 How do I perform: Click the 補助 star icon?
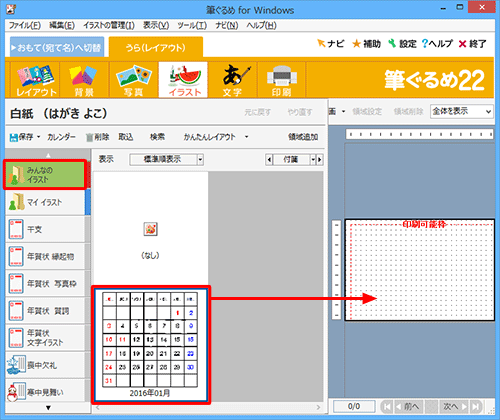[x=366, y=44]
